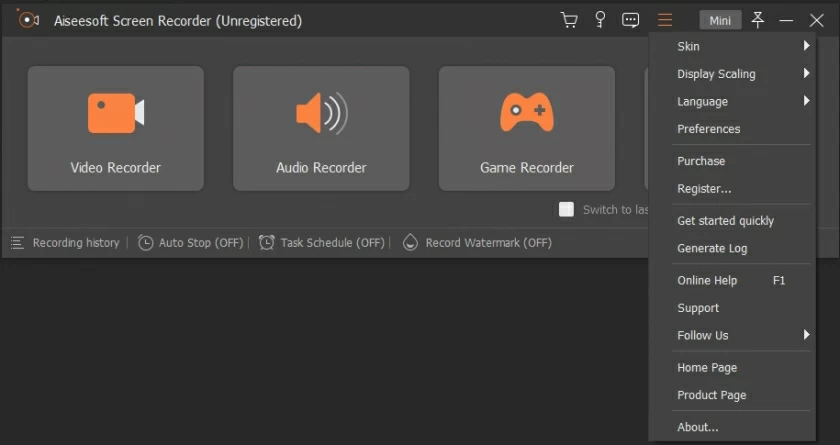Click the F1 shortcut label

point(779,281)
